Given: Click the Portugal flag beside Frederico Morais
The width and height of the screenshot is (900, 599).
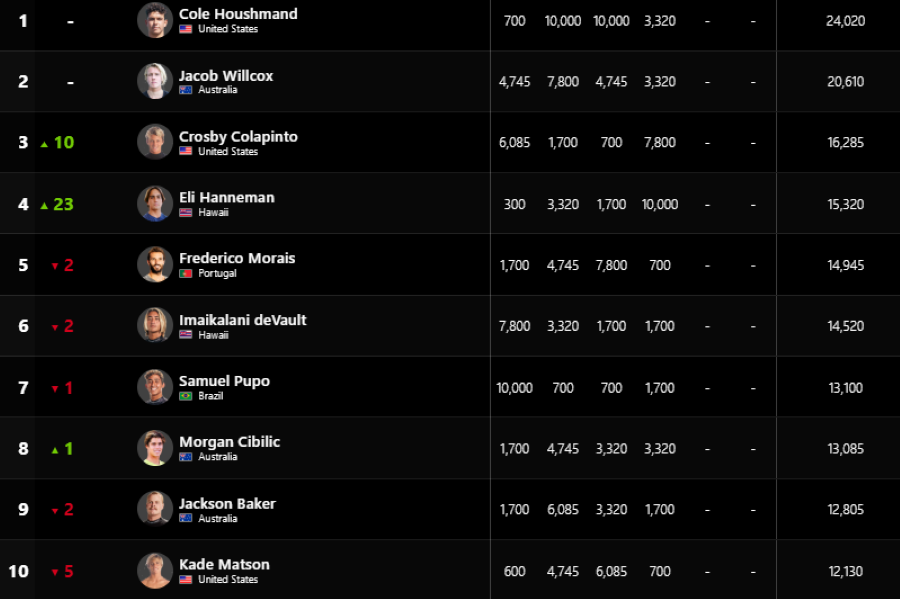Looking at the screenshot, I should [185, 273].
